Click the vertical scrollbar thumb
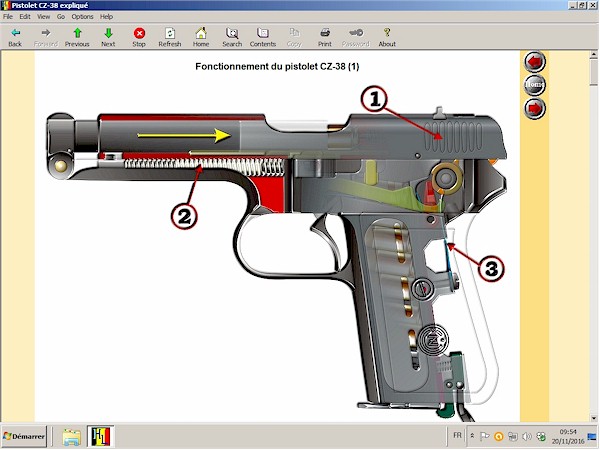Screen dimensions: 600x450 pyautogui.click(x=593, y=72)
